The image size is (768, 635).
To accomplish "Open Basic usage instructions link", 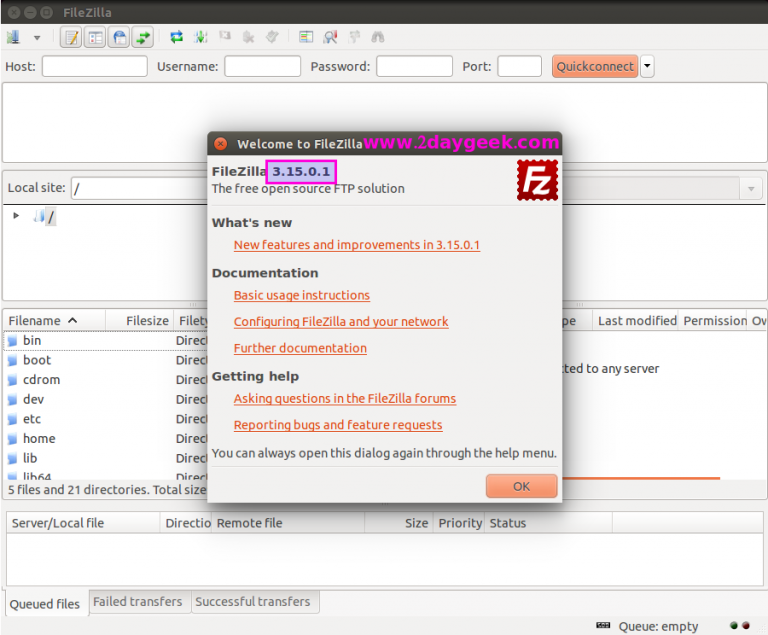I will pos(302,295).
